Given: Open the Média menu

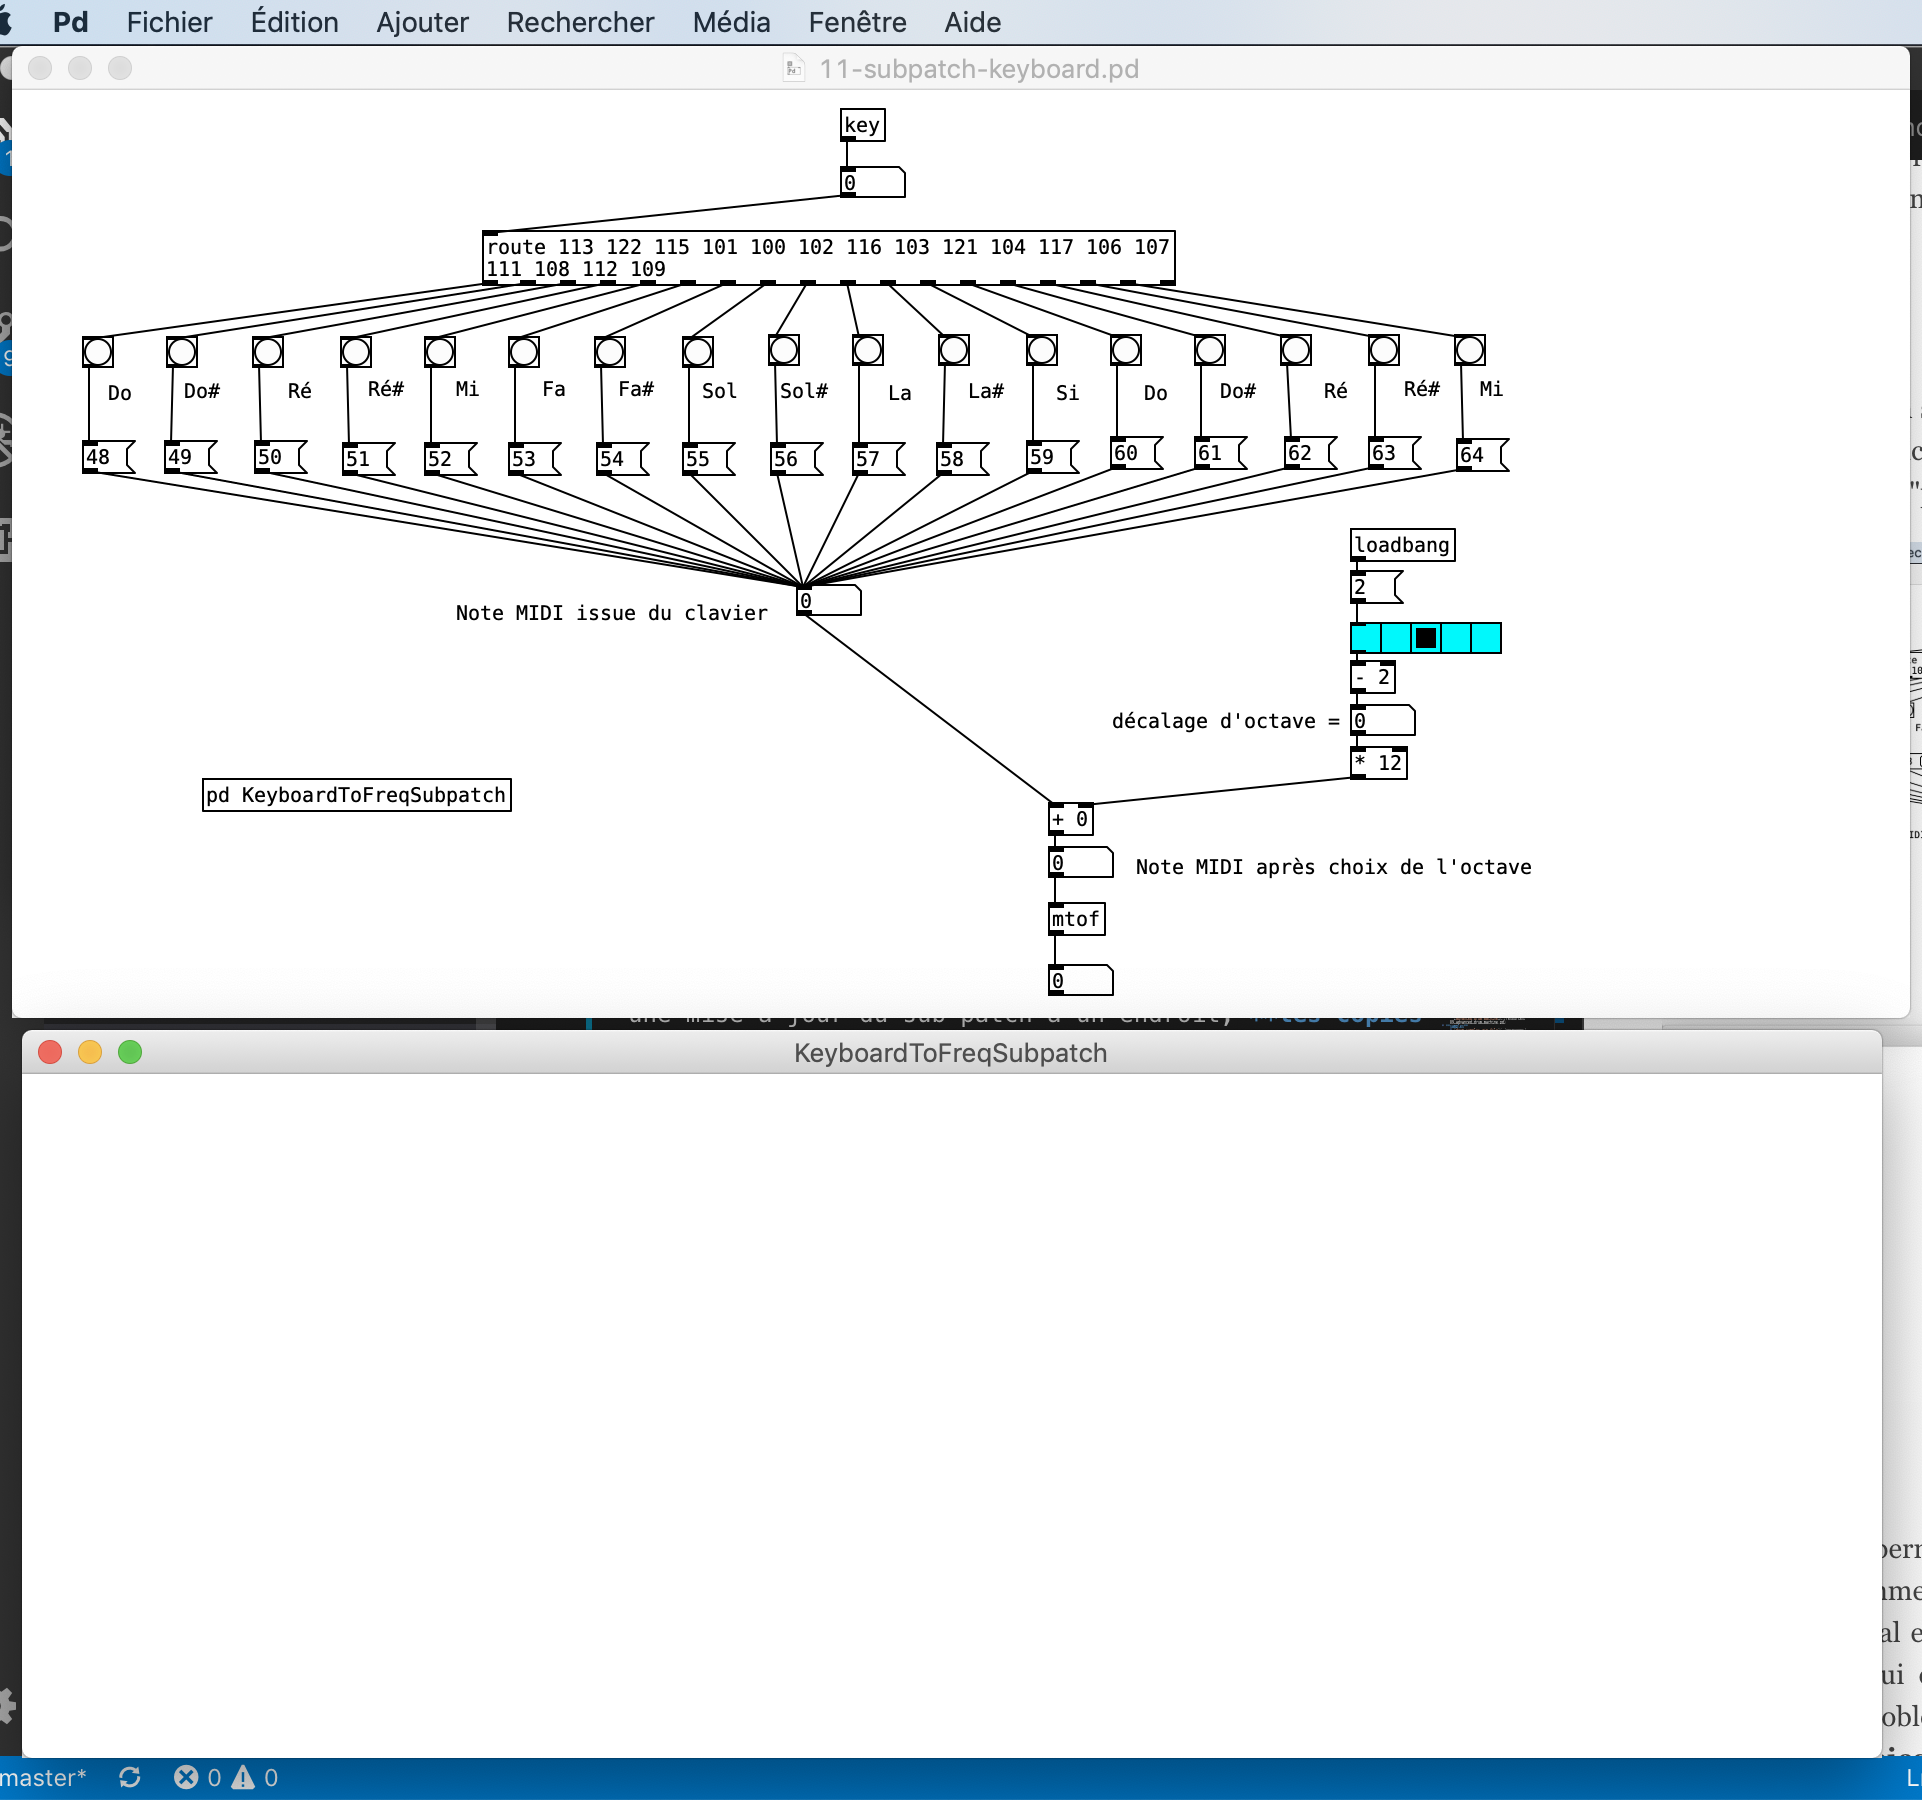Looking at the screenshot, I should (x=731, y=22).
